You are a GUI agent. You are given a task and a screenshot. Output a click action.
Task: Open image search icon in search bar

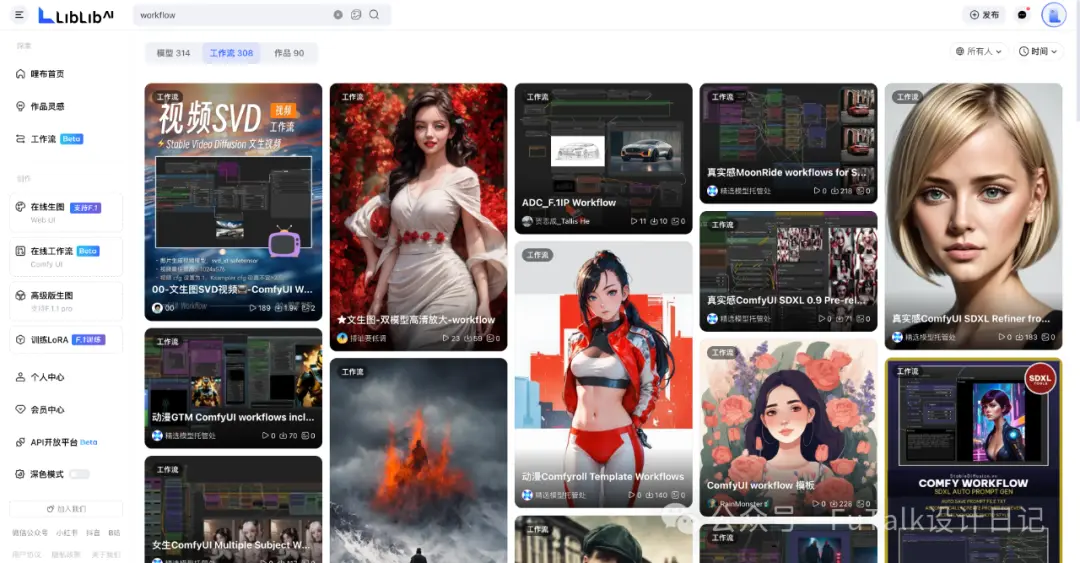click(x=356, y=14)
